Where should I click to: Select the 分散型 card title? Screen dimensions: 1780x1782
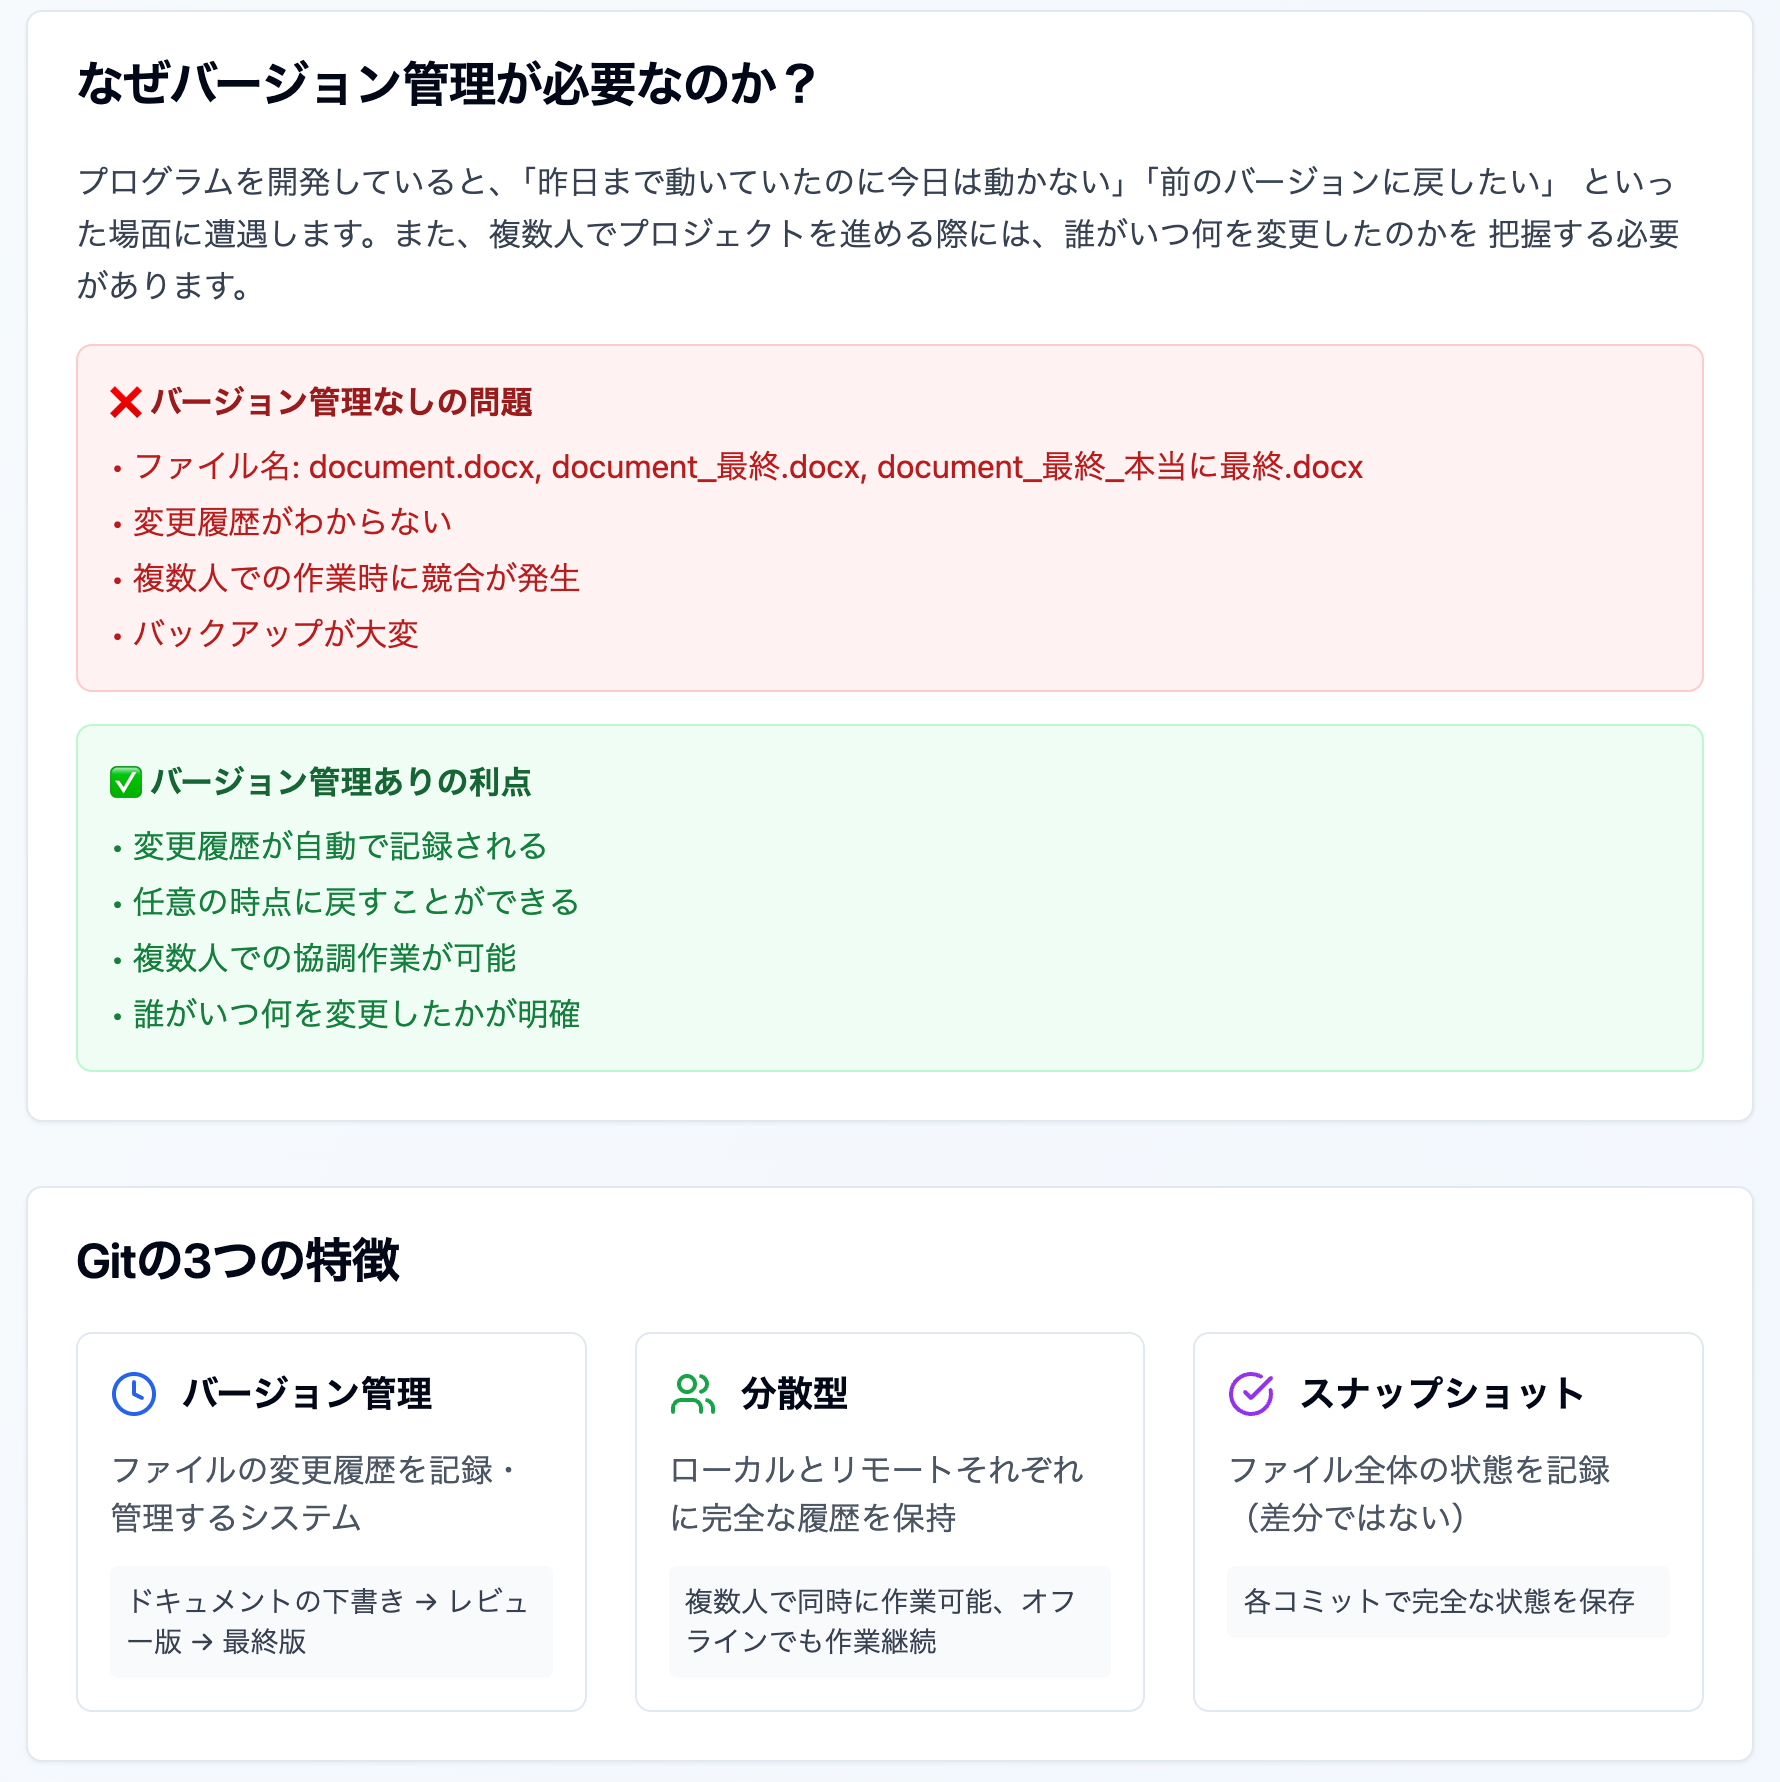click(794, 1393)
